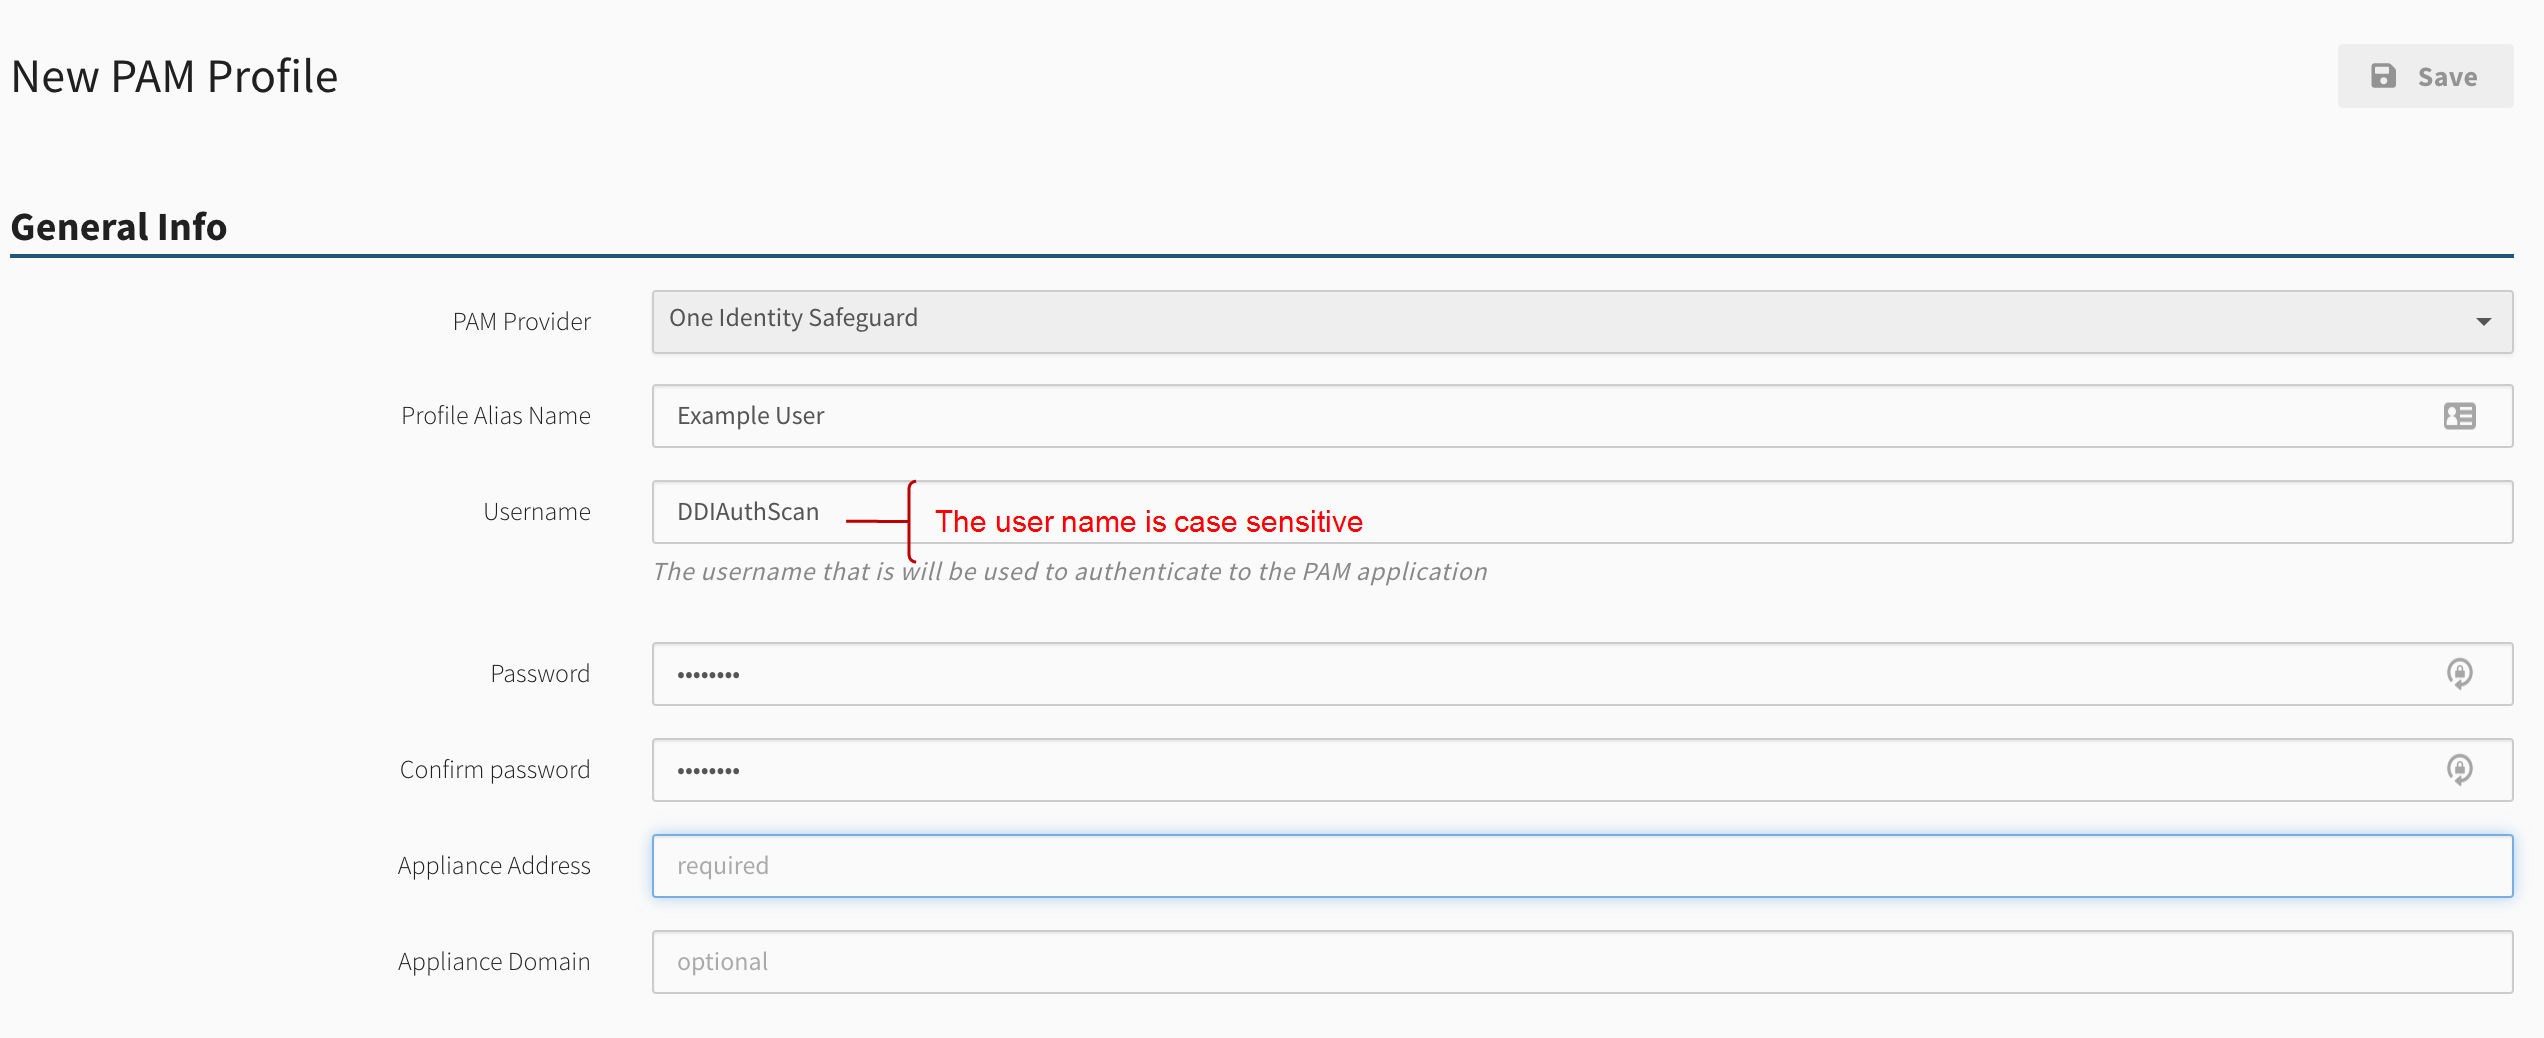Click the lock icon in the Password field
The height and width of the screenshot is (1038, 2544).
(2459, 674)
